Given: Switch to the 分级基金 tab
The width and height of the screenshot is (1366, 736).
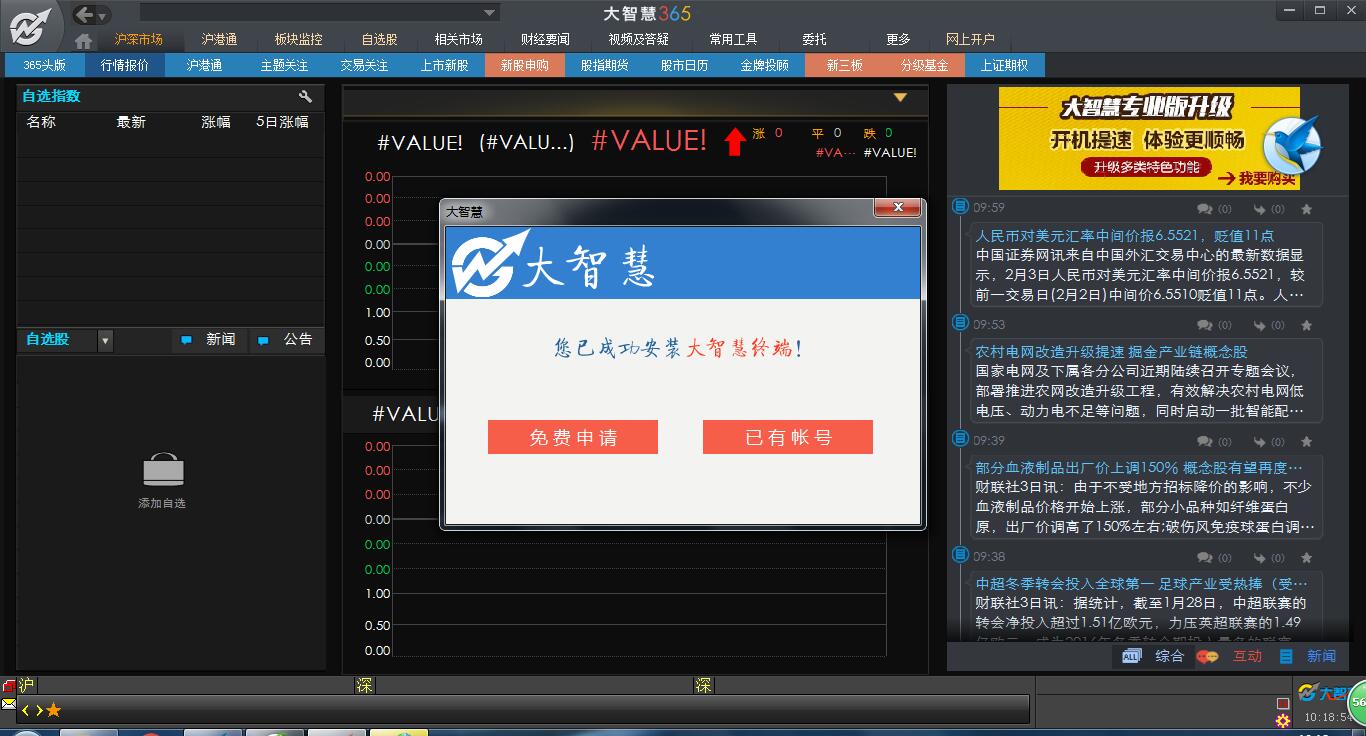Looking at the screenshot, I should point(925,65).
